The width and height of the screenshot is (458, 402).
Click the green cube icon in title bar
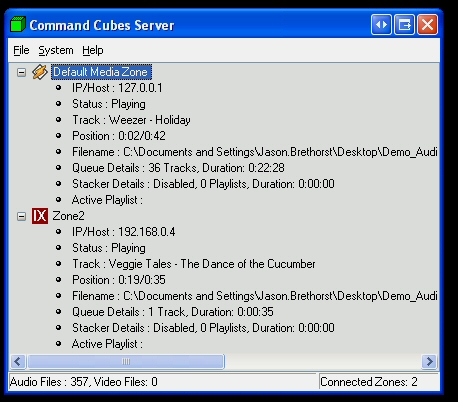[18, 24]
